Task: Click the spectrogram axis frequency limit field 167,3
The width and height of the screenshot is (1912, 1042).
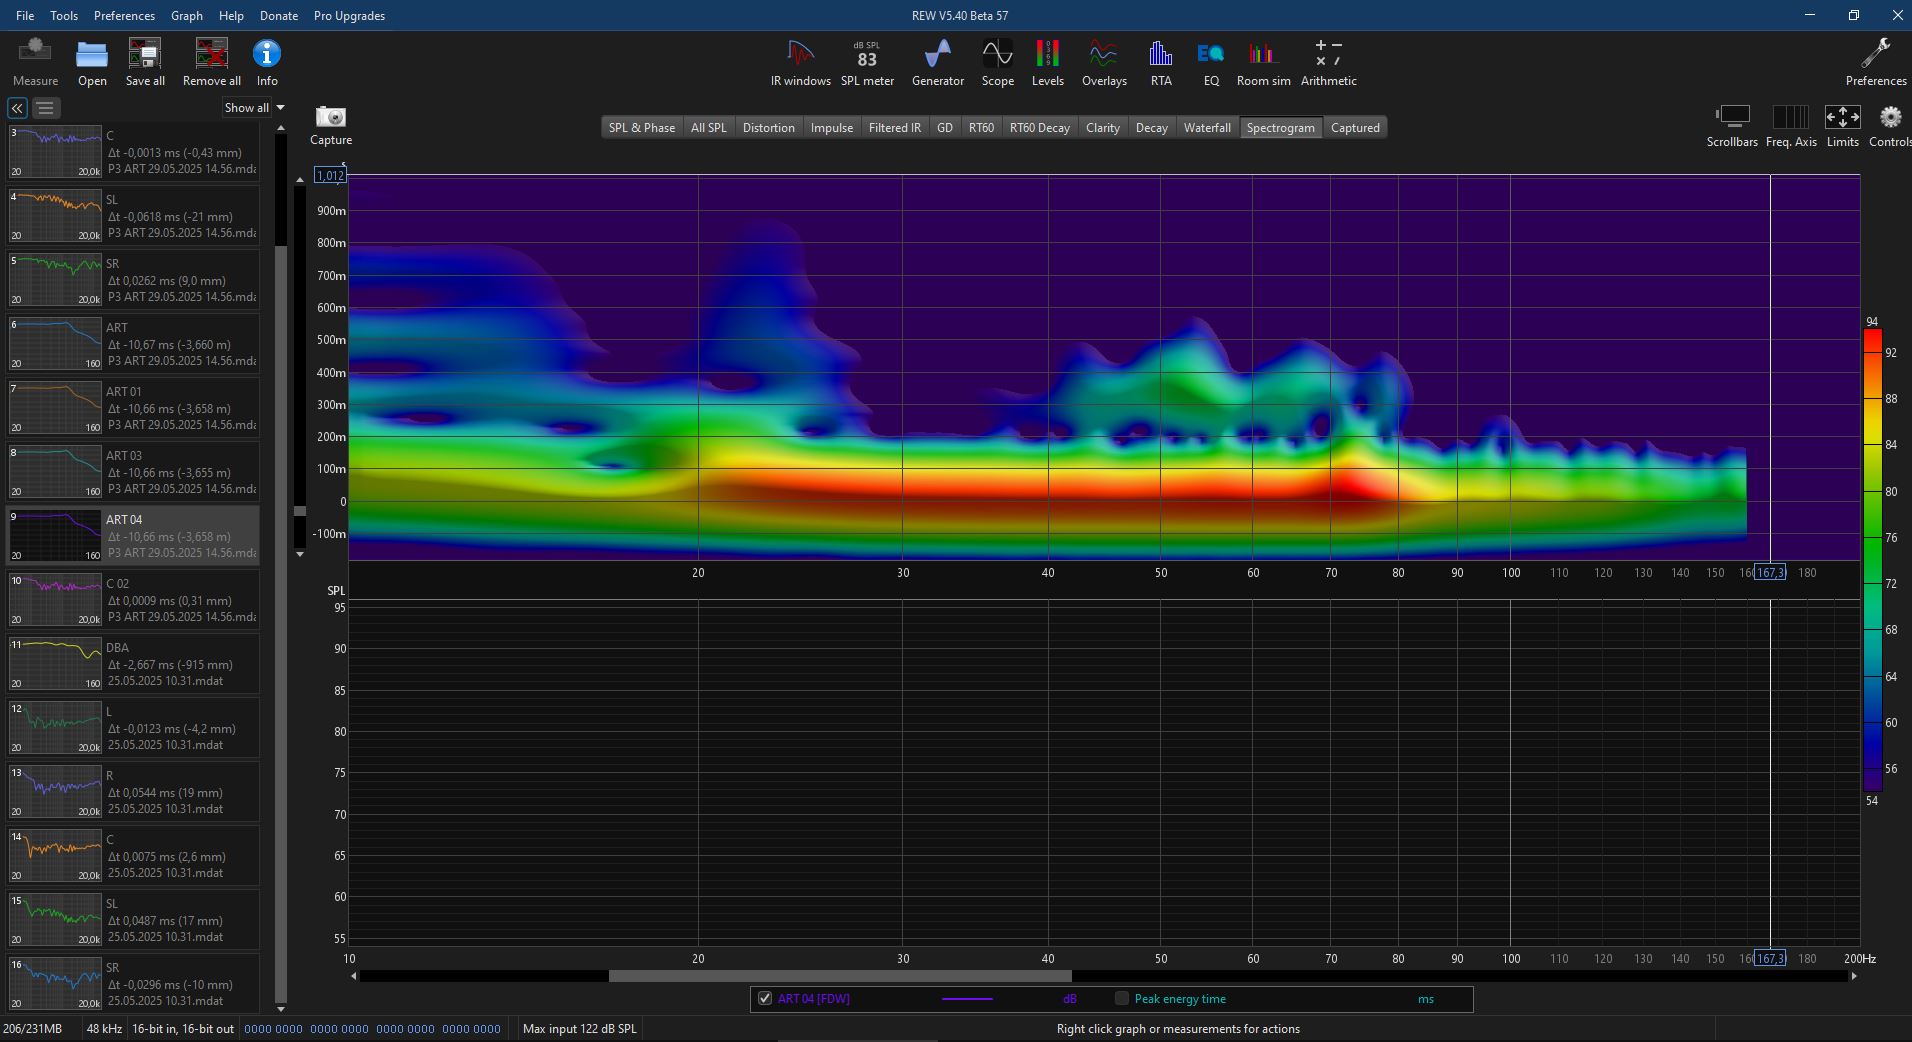Action: pos(1770,573)
